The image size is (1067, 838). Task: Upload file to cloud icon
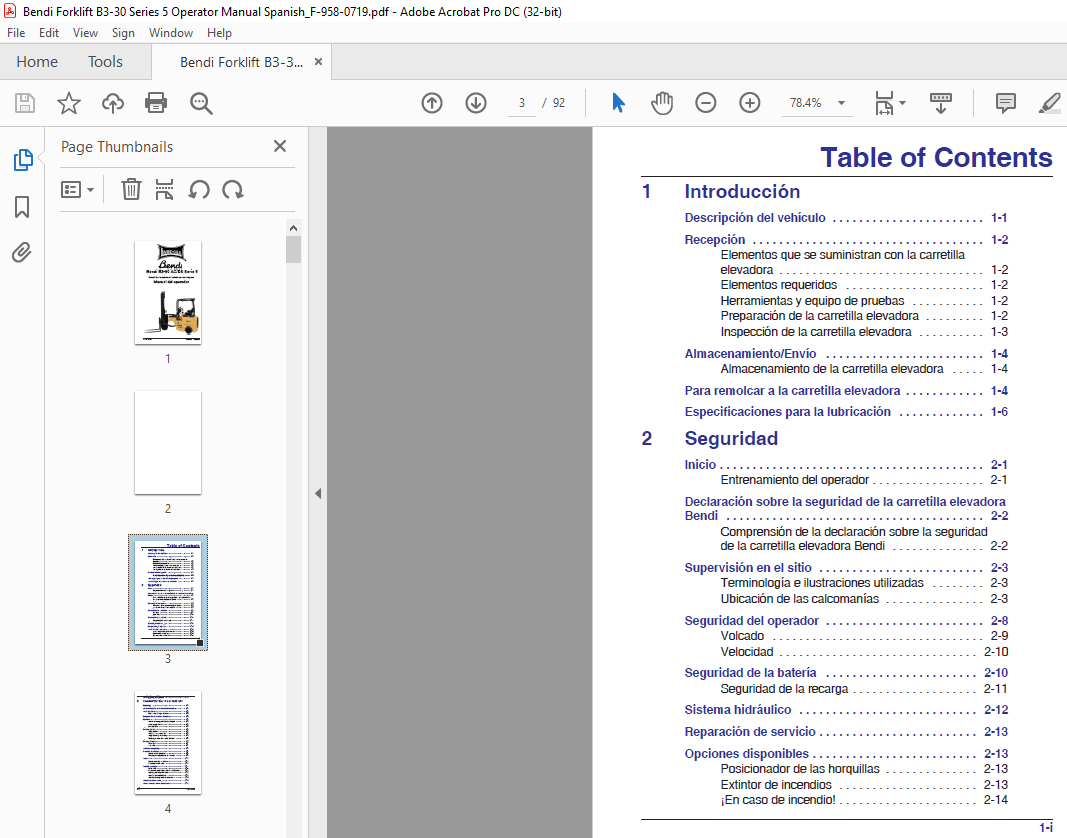click(113, 103)
